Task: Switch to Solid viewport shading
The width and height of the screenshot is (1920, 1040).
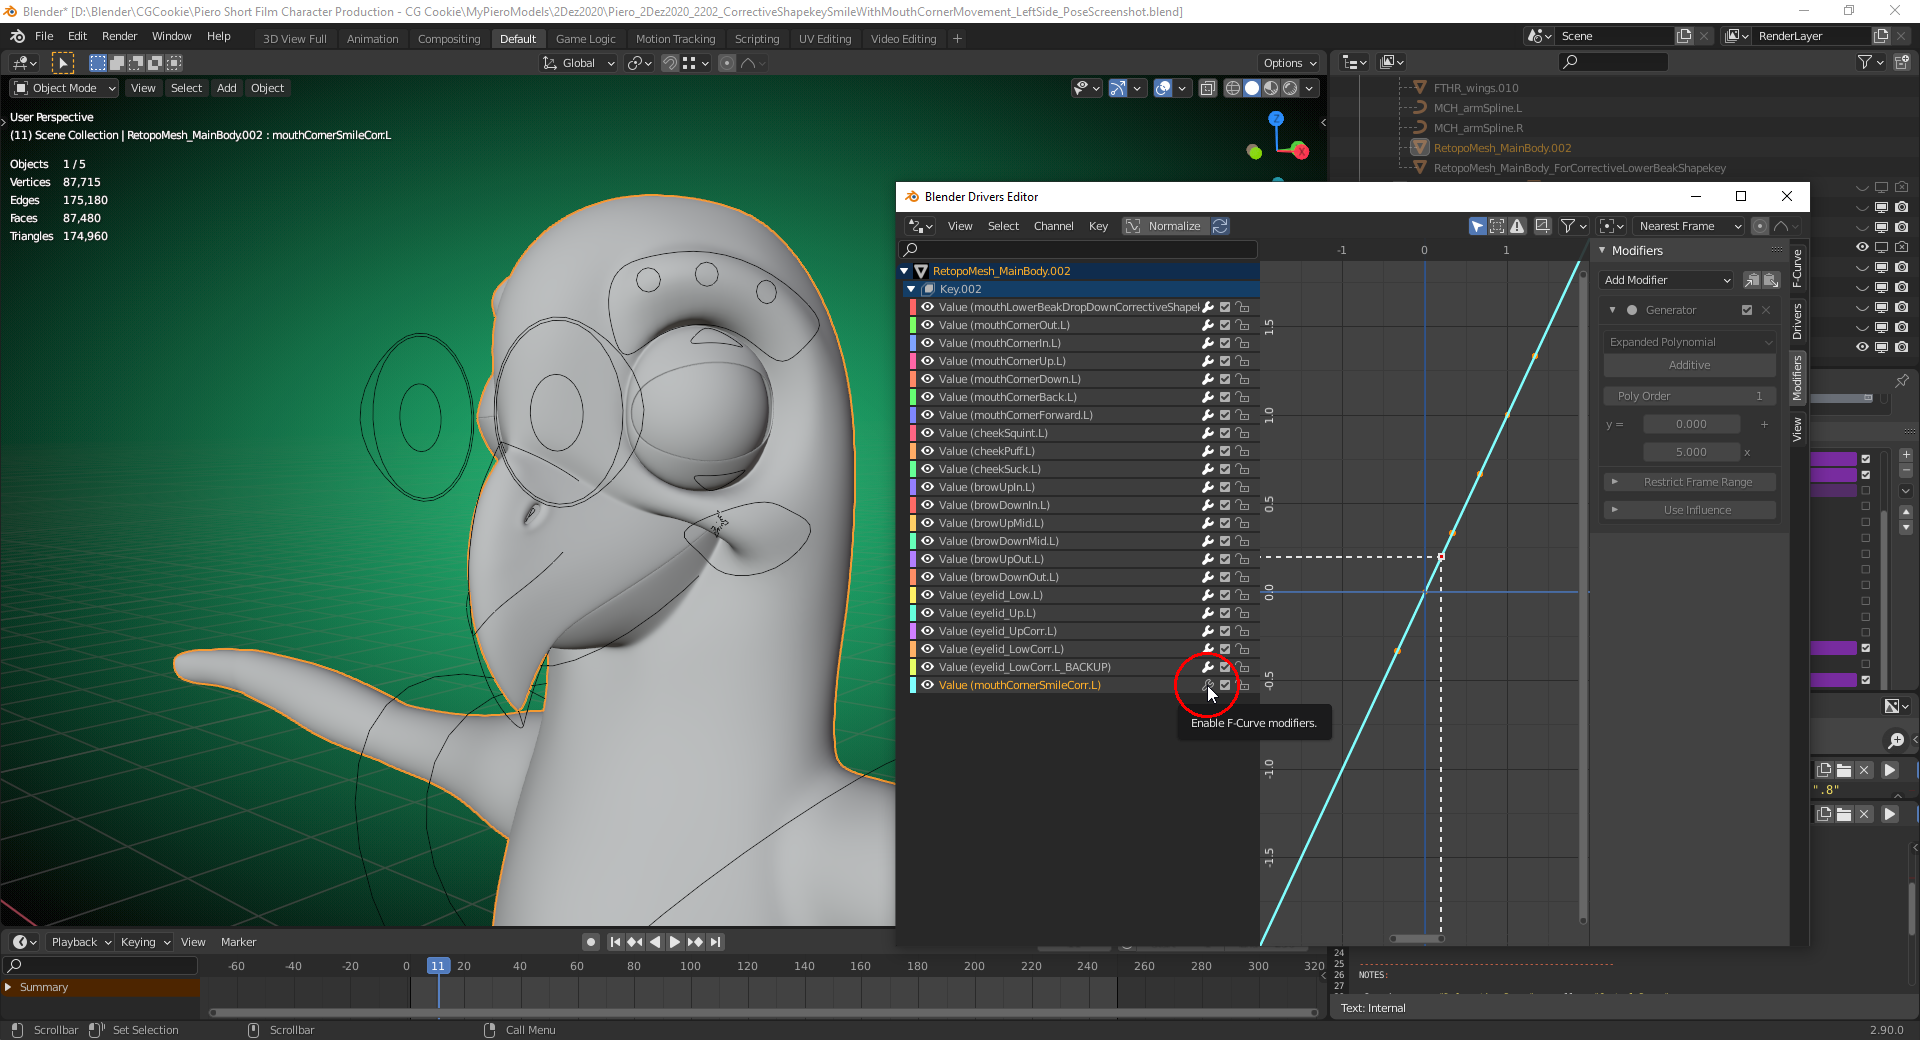Action: (x=1252, y=88)
